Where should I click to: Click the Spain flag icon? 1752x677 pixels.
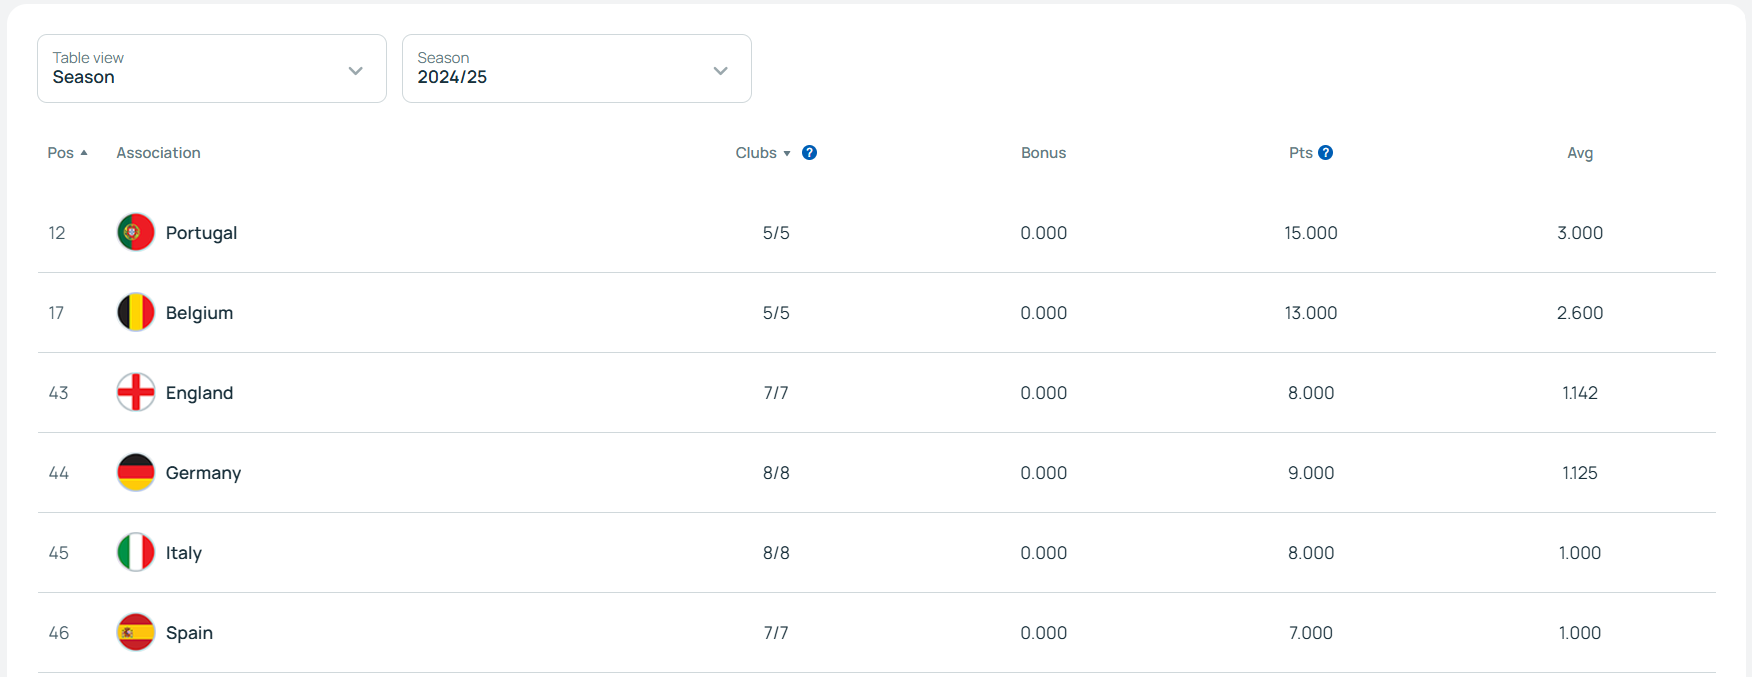click(x=136, y=632)
